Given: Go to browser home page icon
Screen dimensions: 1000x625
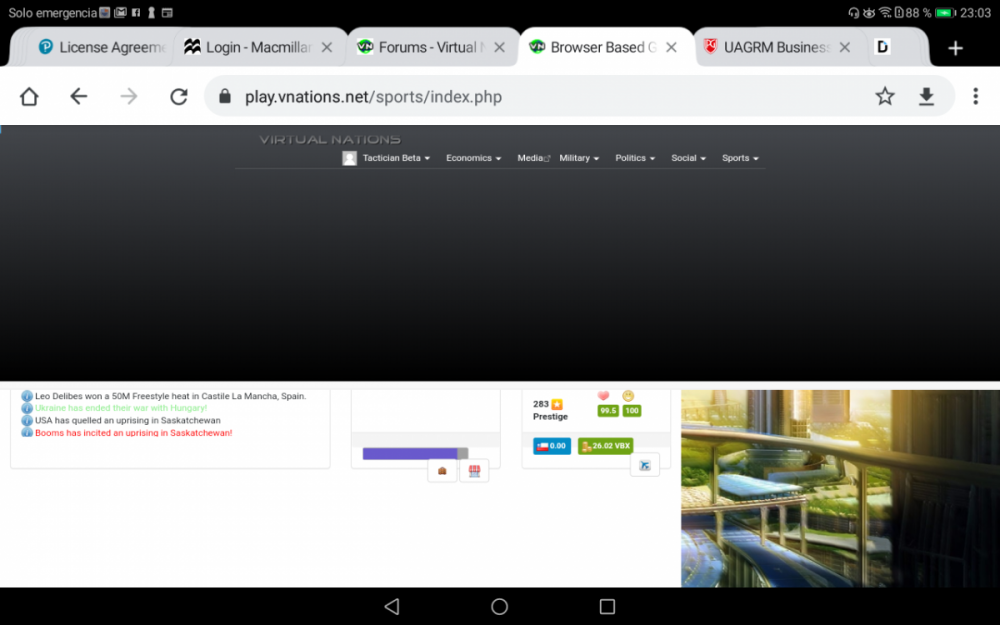Looking at the screenshot, I should [x=29, y=96].
